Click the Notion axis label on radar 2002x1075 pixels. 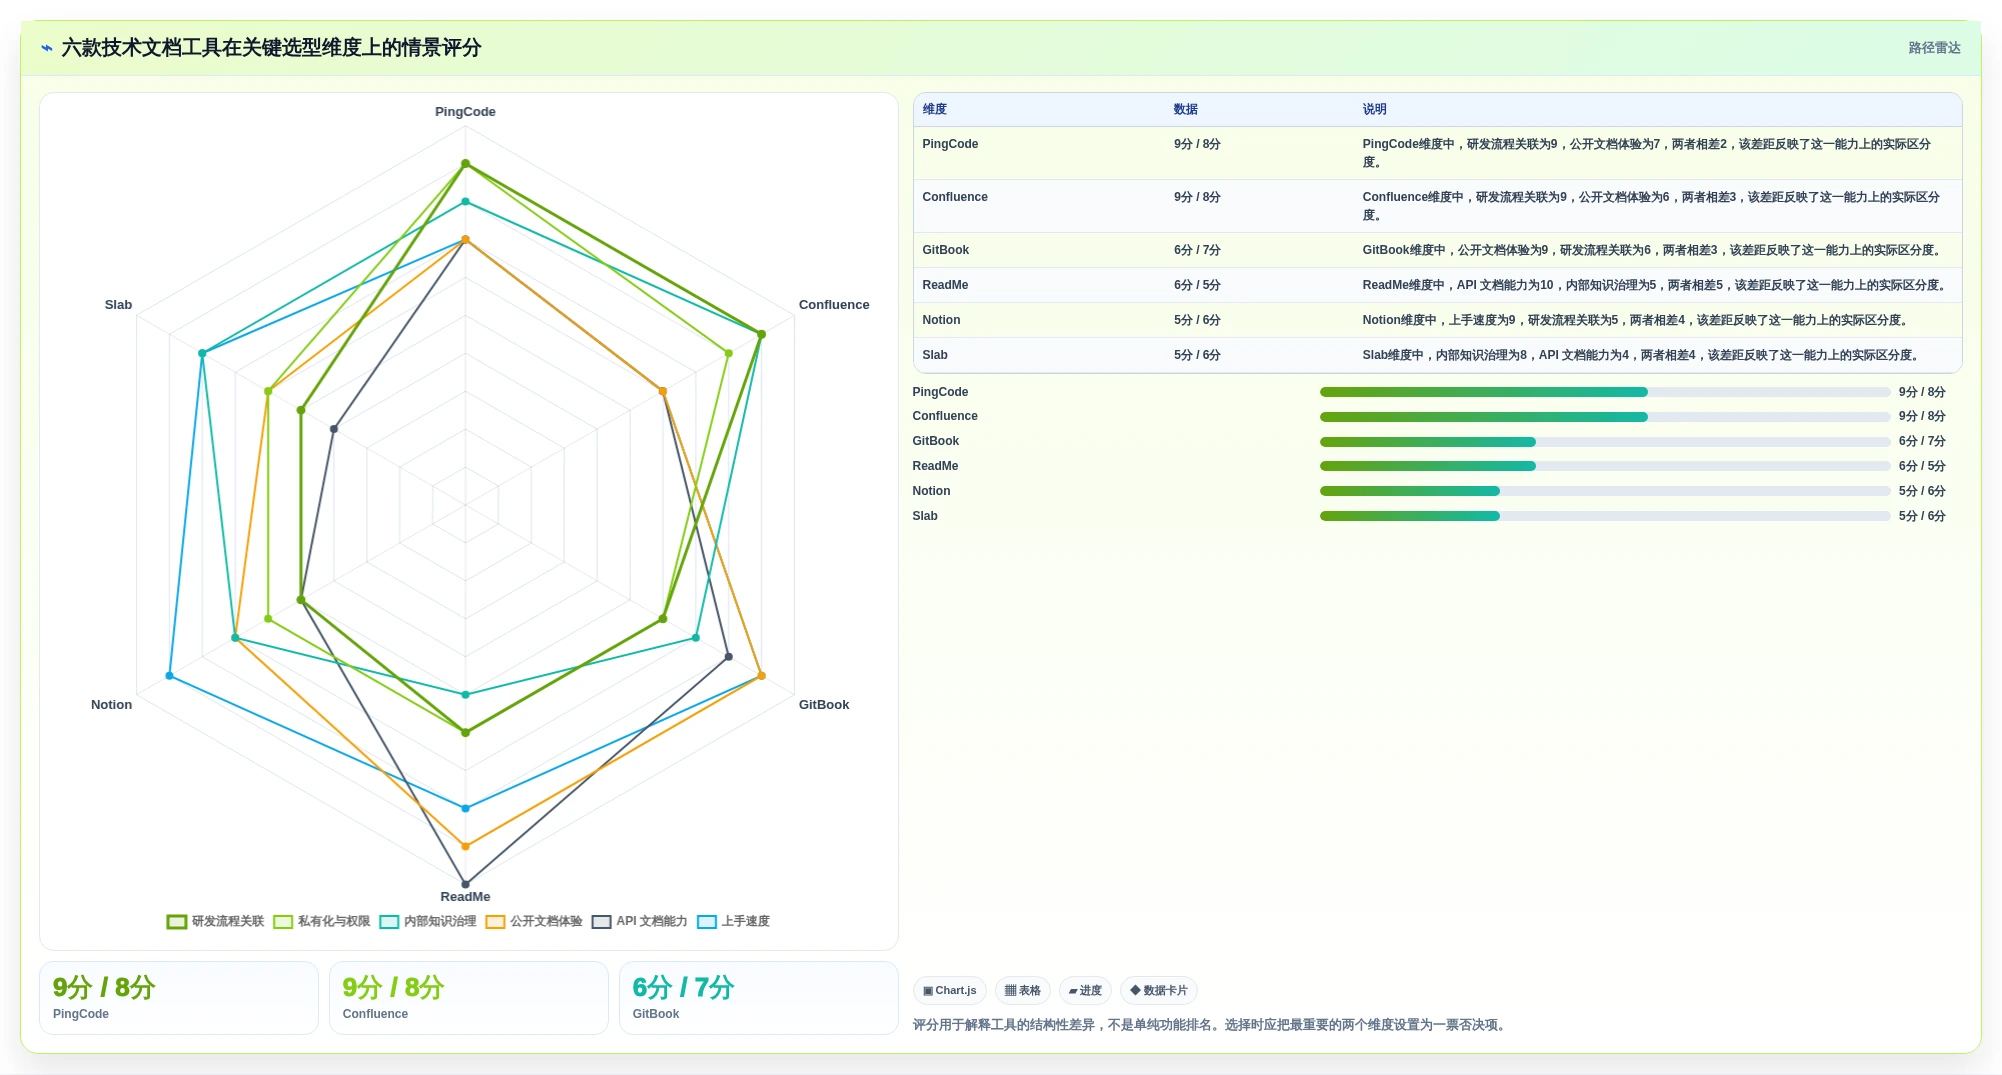(x=111, y=705)
